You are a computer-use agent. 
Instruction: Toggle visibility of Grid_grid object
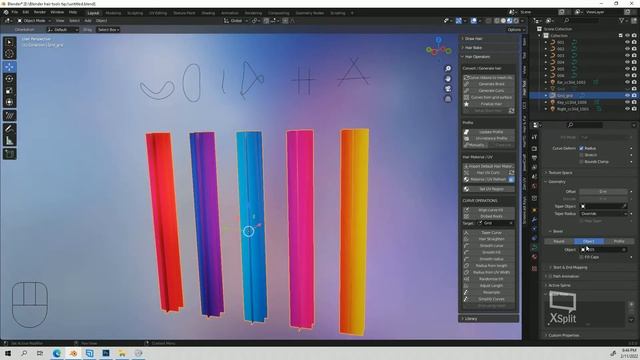pos(627,95)
